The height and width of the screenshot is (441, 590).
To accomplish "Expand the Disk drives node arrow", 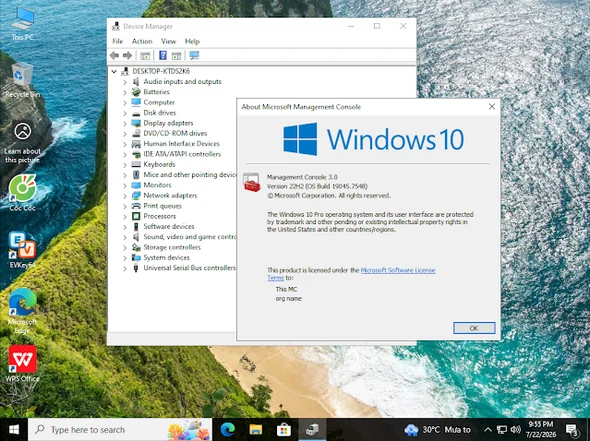I will 125,113.
